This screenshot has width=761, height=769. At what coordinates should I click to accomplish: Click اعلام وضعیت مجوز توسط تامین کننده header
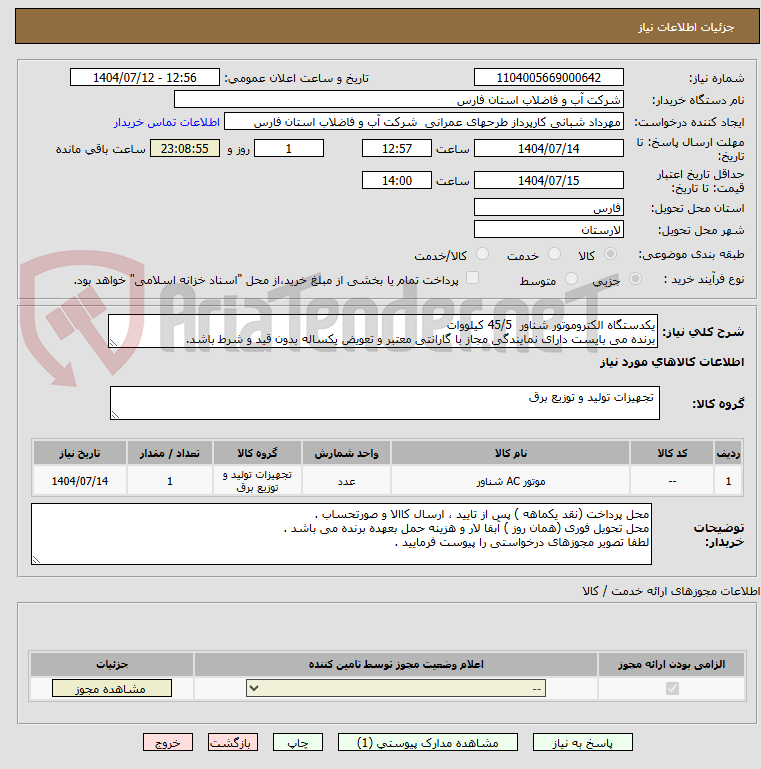396,664
